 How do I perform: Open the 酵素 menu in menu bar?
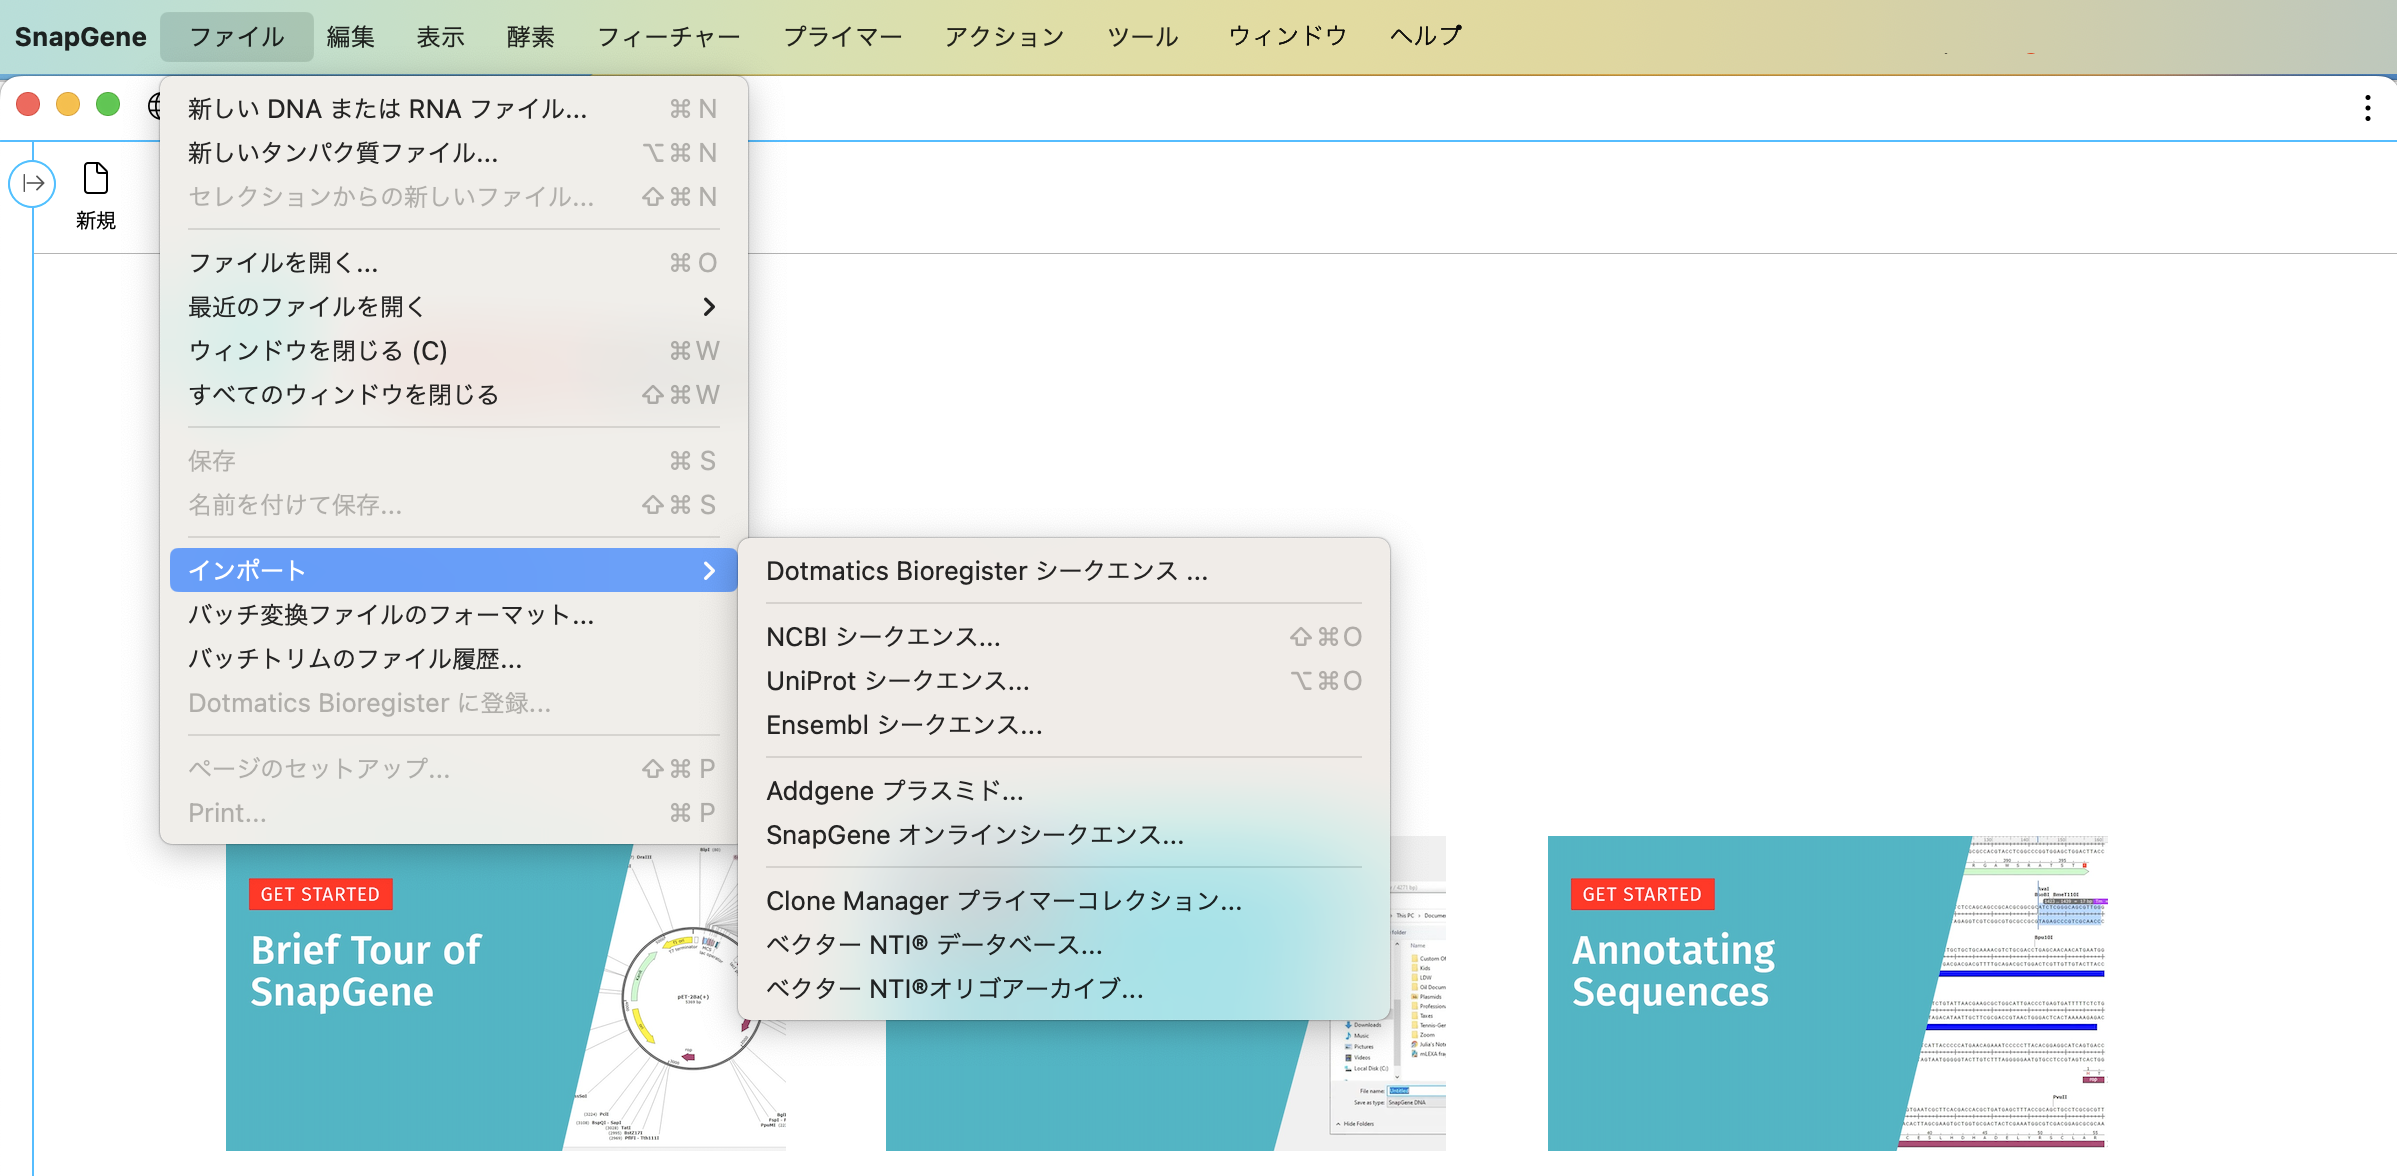tap(530, 37)
